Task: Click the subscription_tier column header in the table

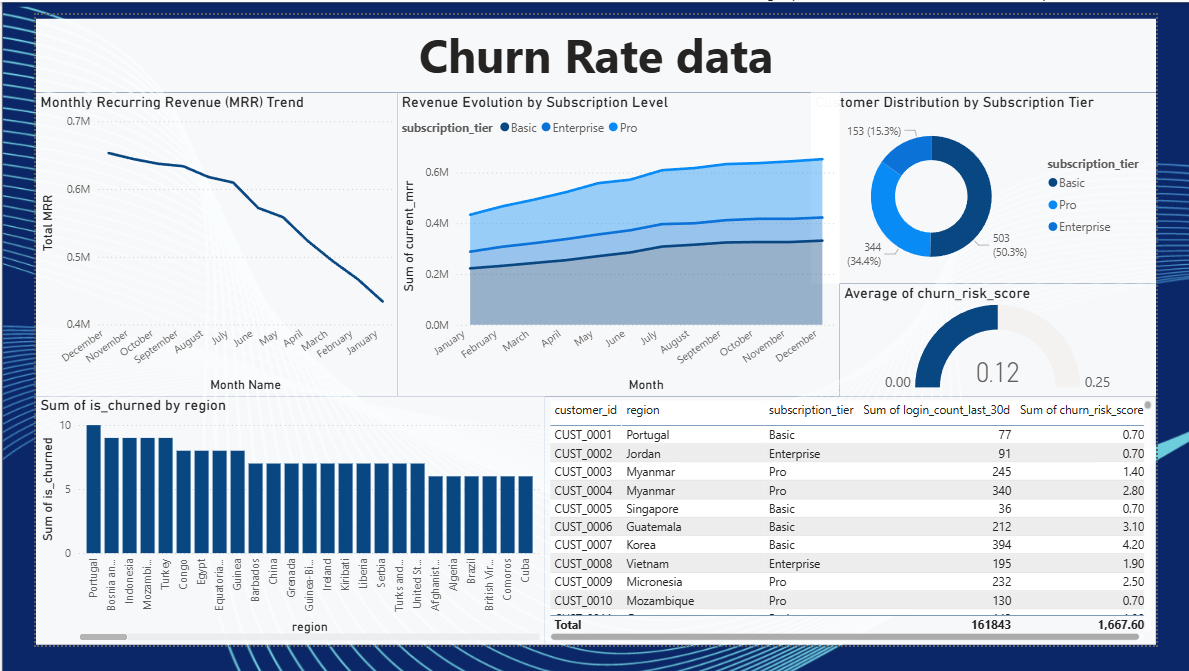Action: 811,410
